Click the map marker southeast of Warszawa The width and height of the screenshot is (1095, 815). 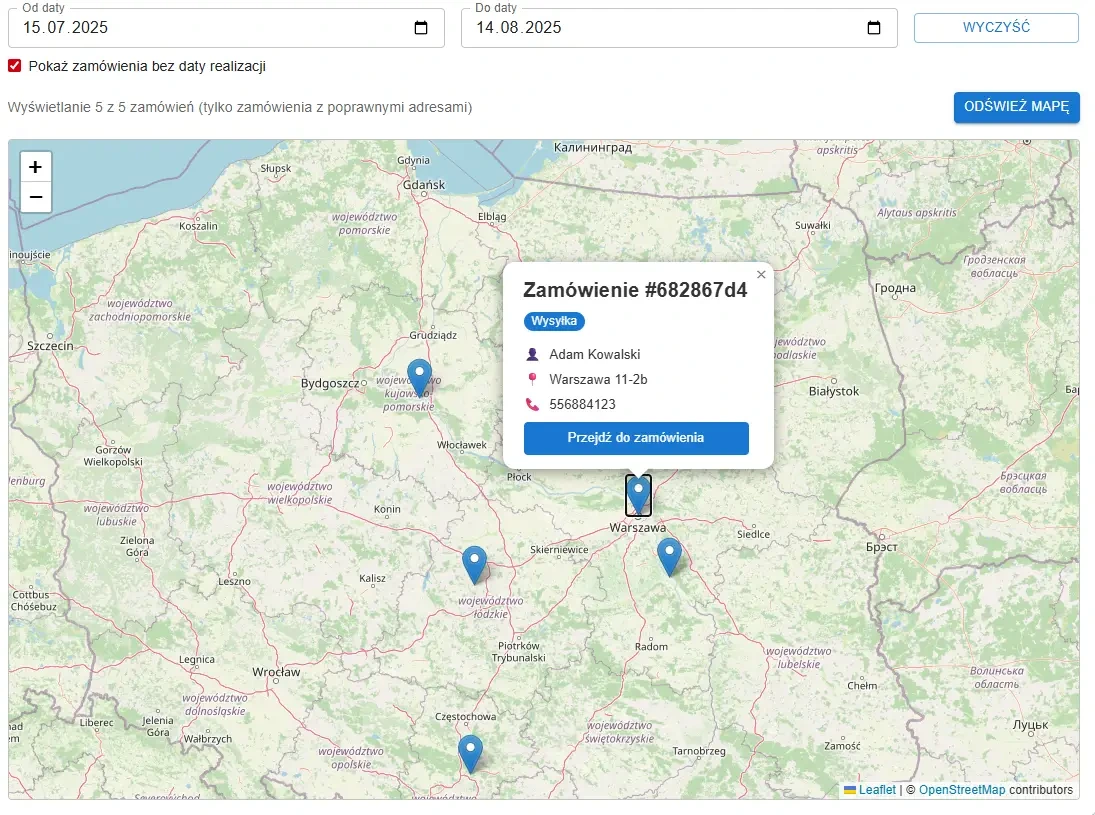click(x=669, y=557)
